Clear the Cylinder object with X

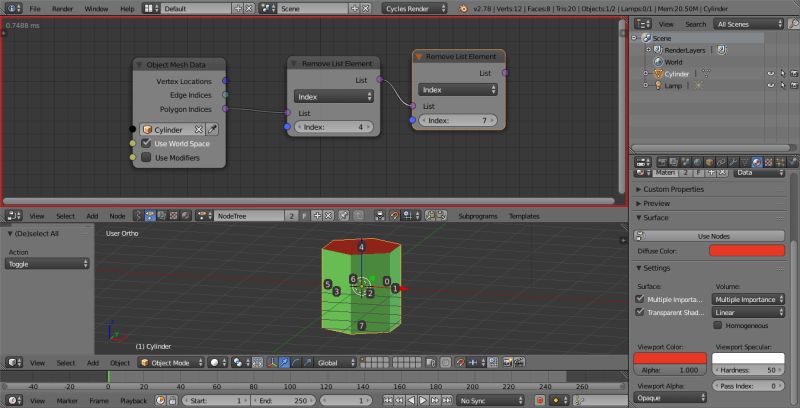(198, 130)
